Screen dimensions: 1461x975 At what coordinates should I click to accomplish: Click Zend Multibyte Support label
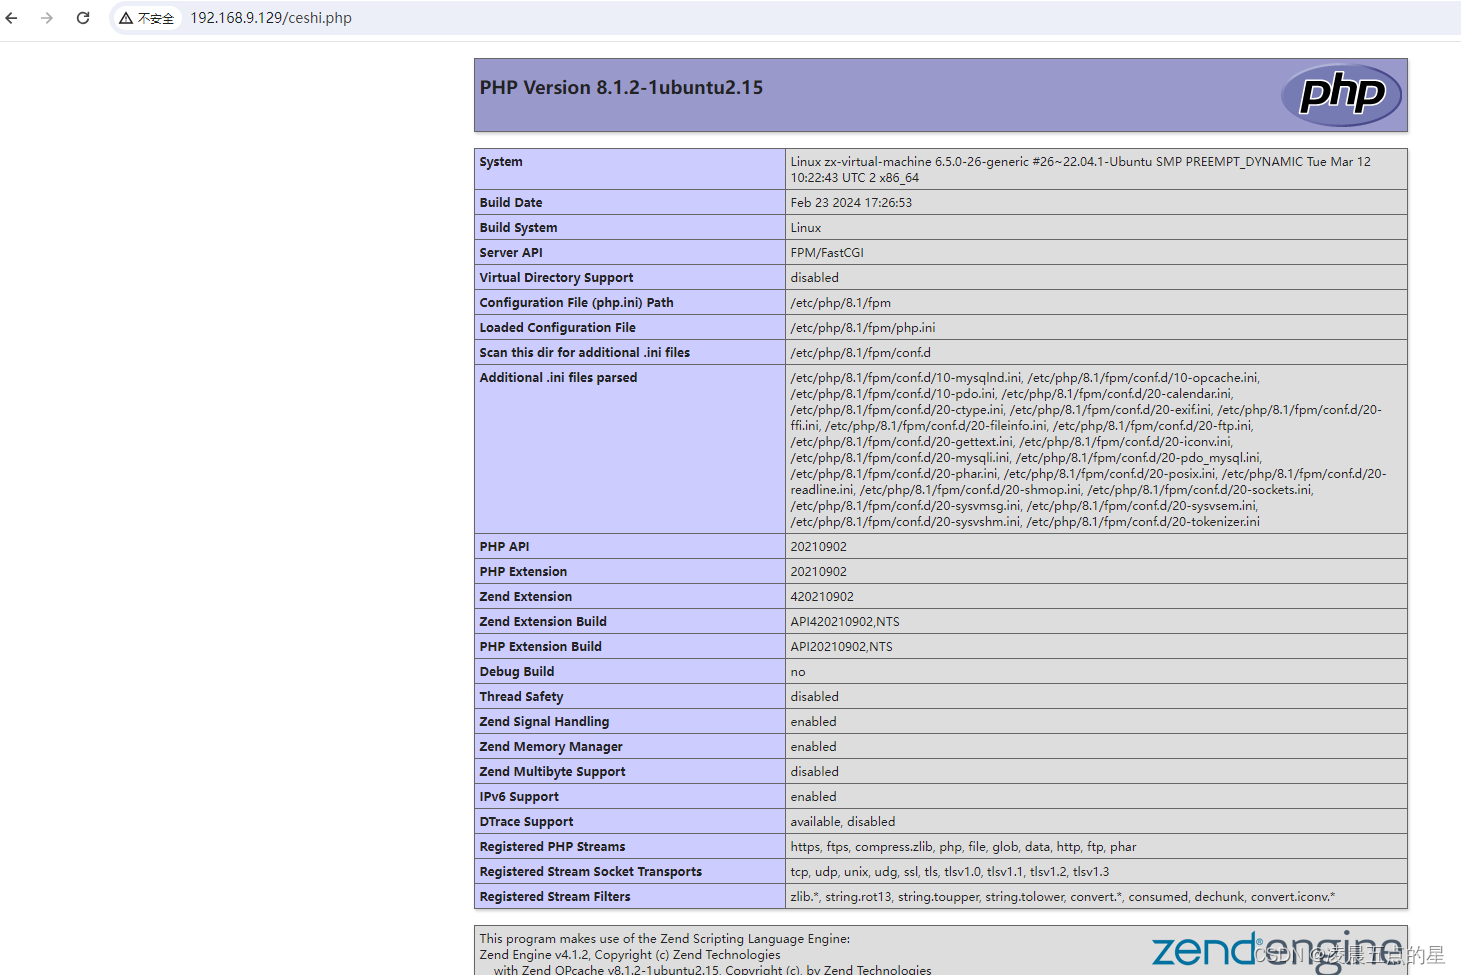pos(552,772)
